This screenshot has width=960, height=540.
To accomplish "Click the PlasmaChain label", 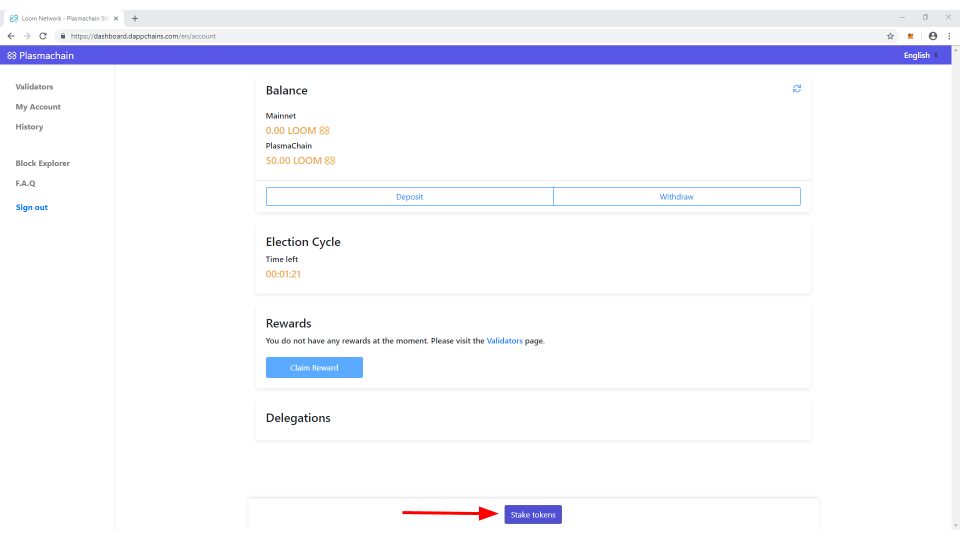I will pos(289,146).
